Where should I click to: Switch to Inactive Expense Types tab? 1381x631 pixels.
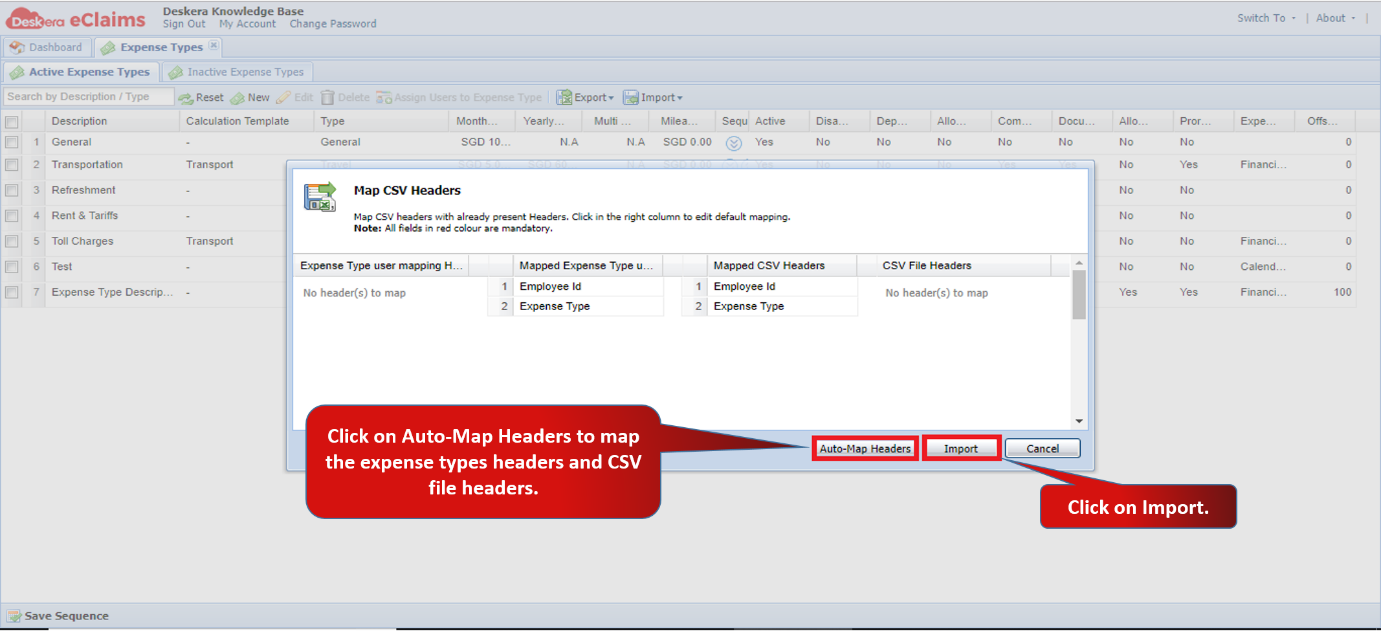click(237, 72)
